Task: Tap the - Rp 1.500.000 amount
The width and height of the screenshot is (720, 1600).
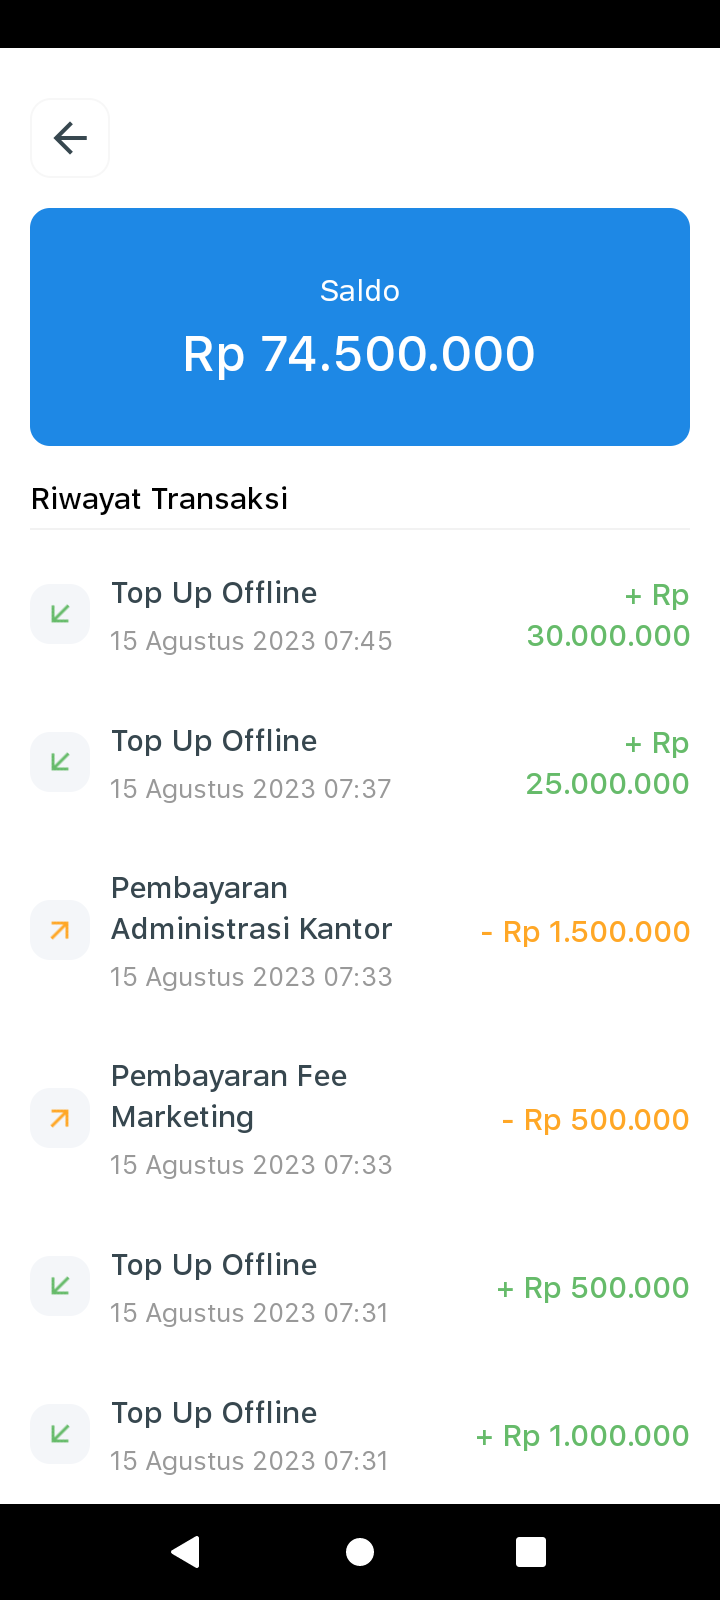Action: click(x=585, y=932)
